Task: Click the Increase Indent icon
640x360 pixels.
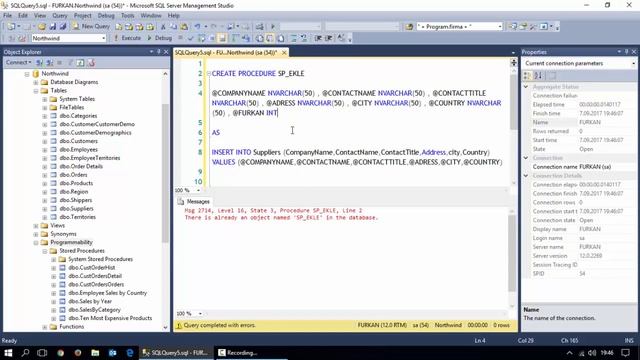Action: (329, 38)
